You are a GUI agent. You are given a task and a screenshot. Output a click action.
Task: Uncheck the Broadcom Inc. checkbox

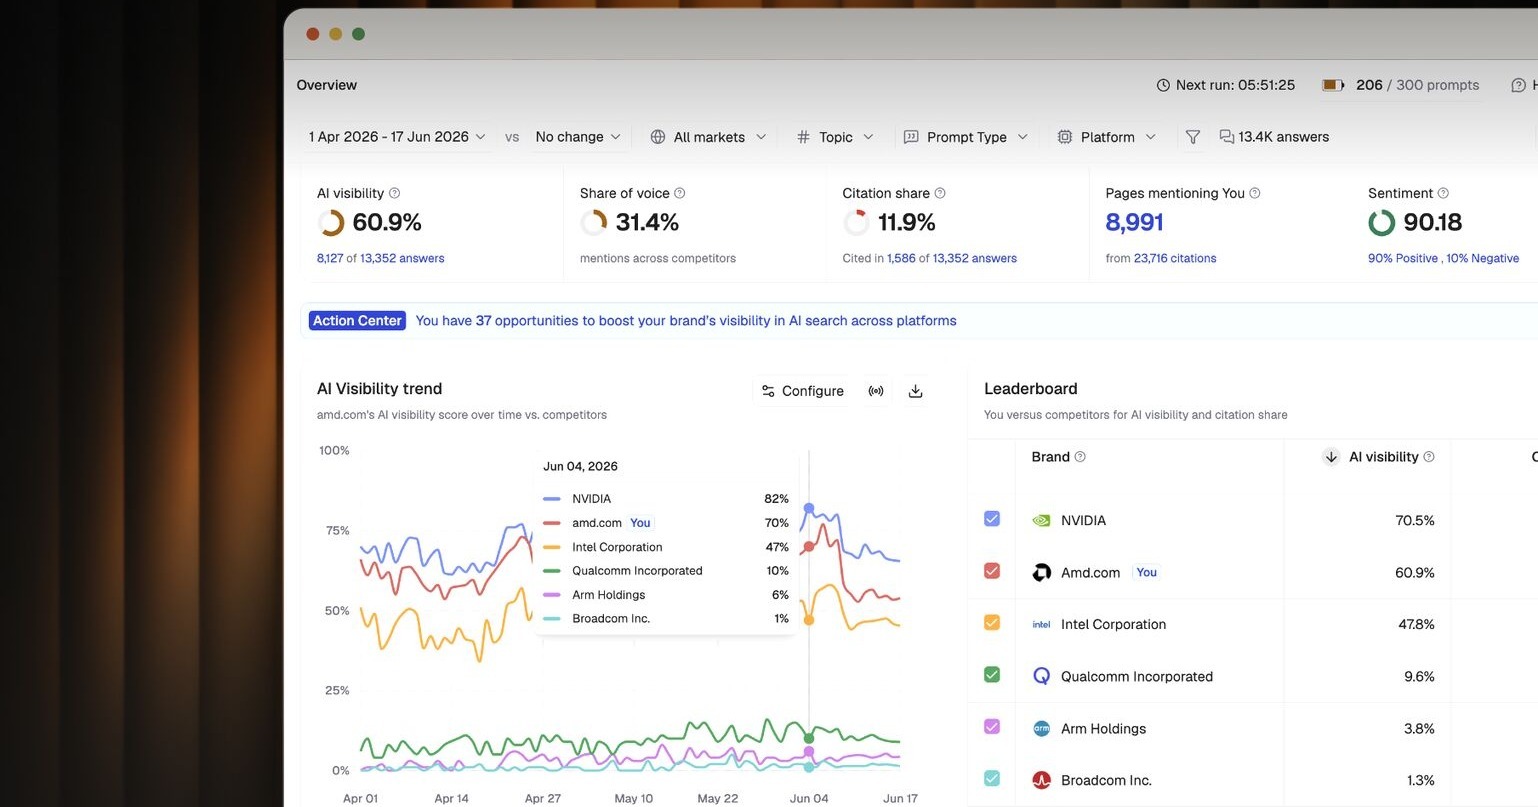[992, 778]
